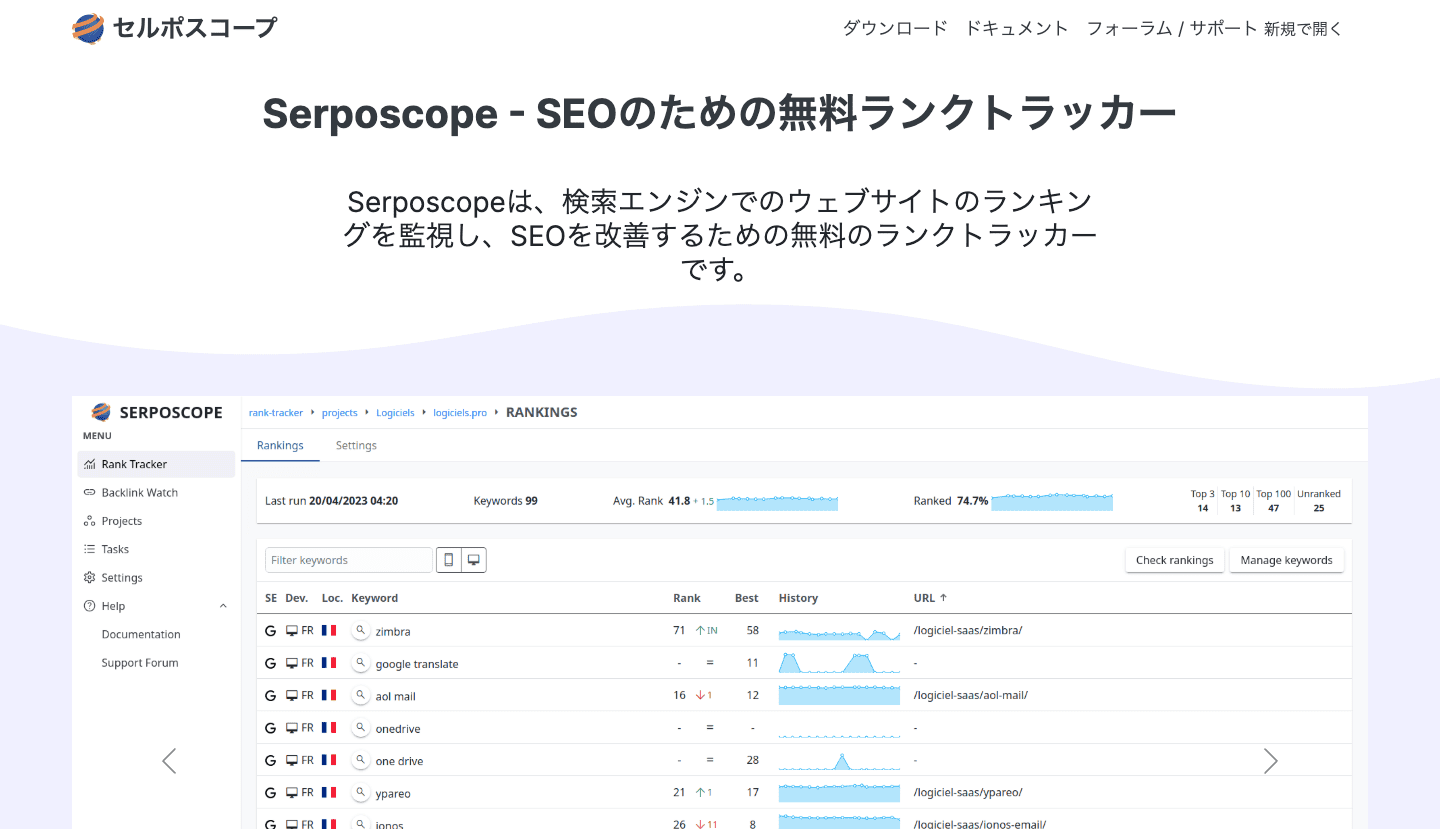Open Settings via the gear icon
The image size is (1440, 829).
(91, 577)
